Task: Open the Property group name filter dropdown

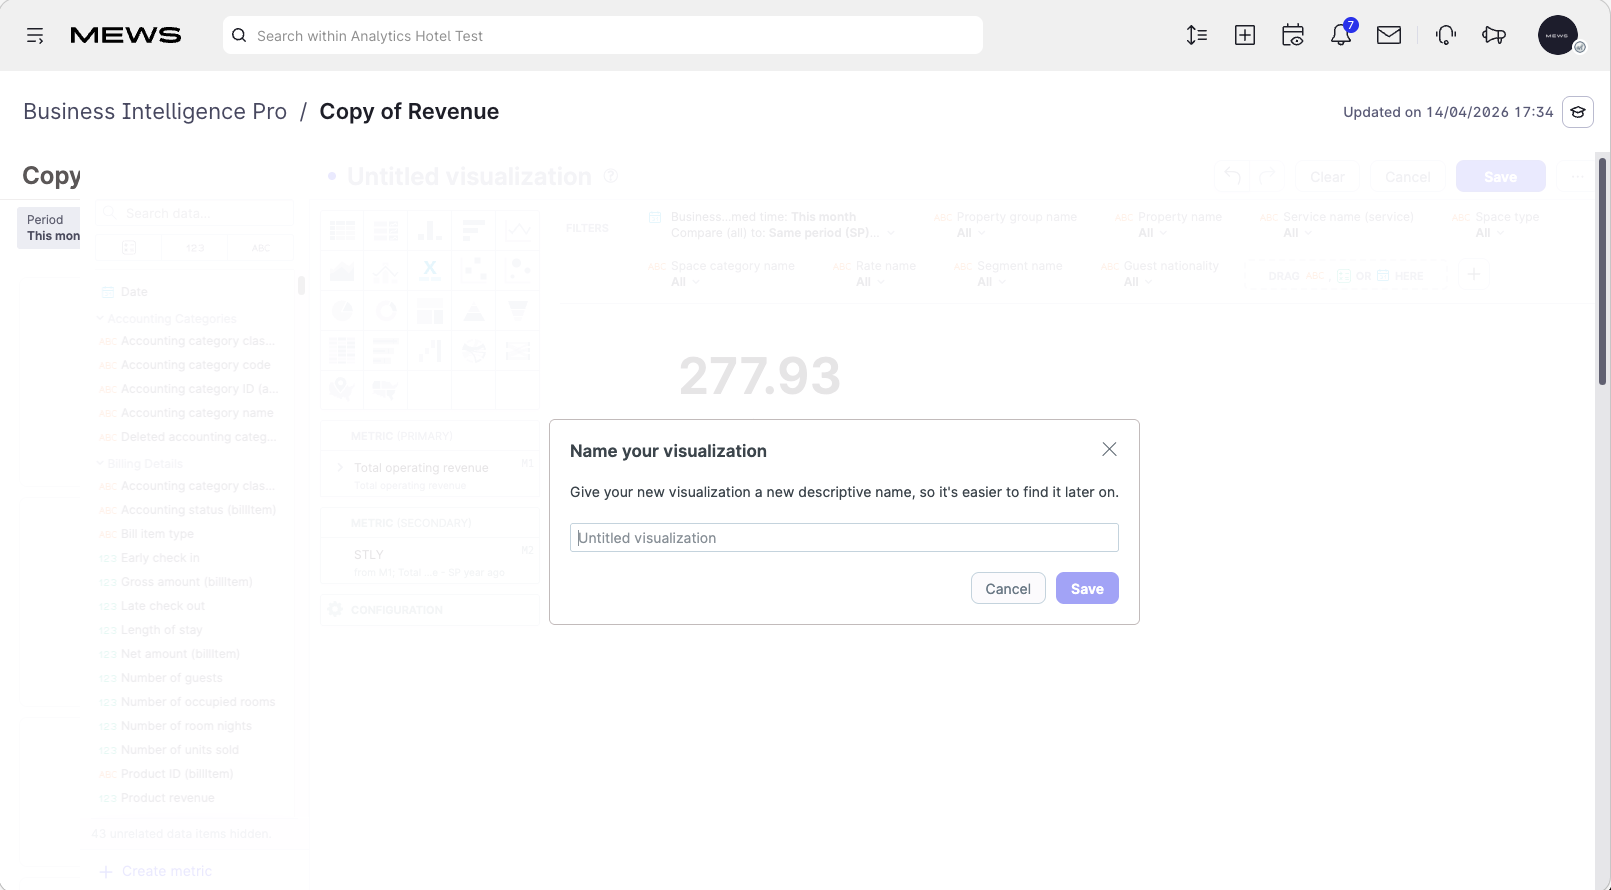Action: pos(1005,225)
